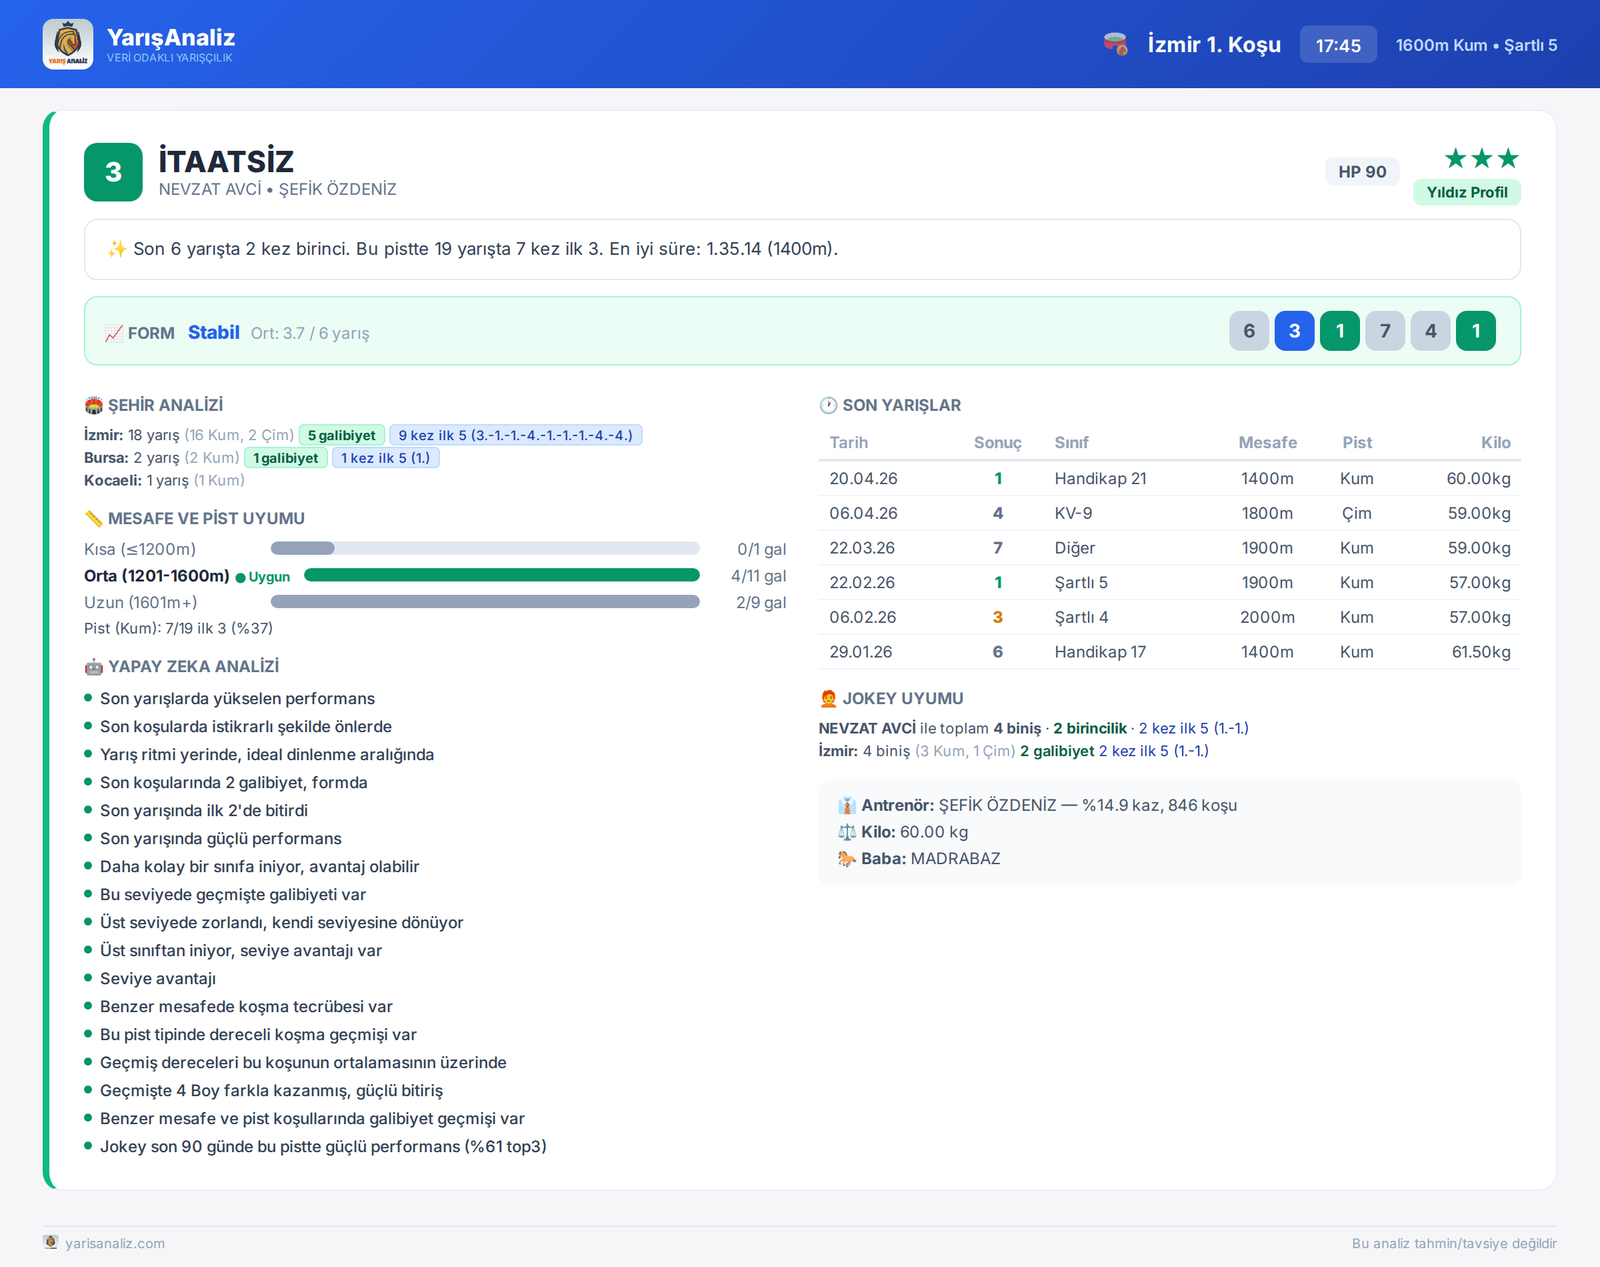The height and width of the screenshot is (1267, 1600).
Task: Click the trainer icon beside Antrenör
Action: click(x=847, y=805)
